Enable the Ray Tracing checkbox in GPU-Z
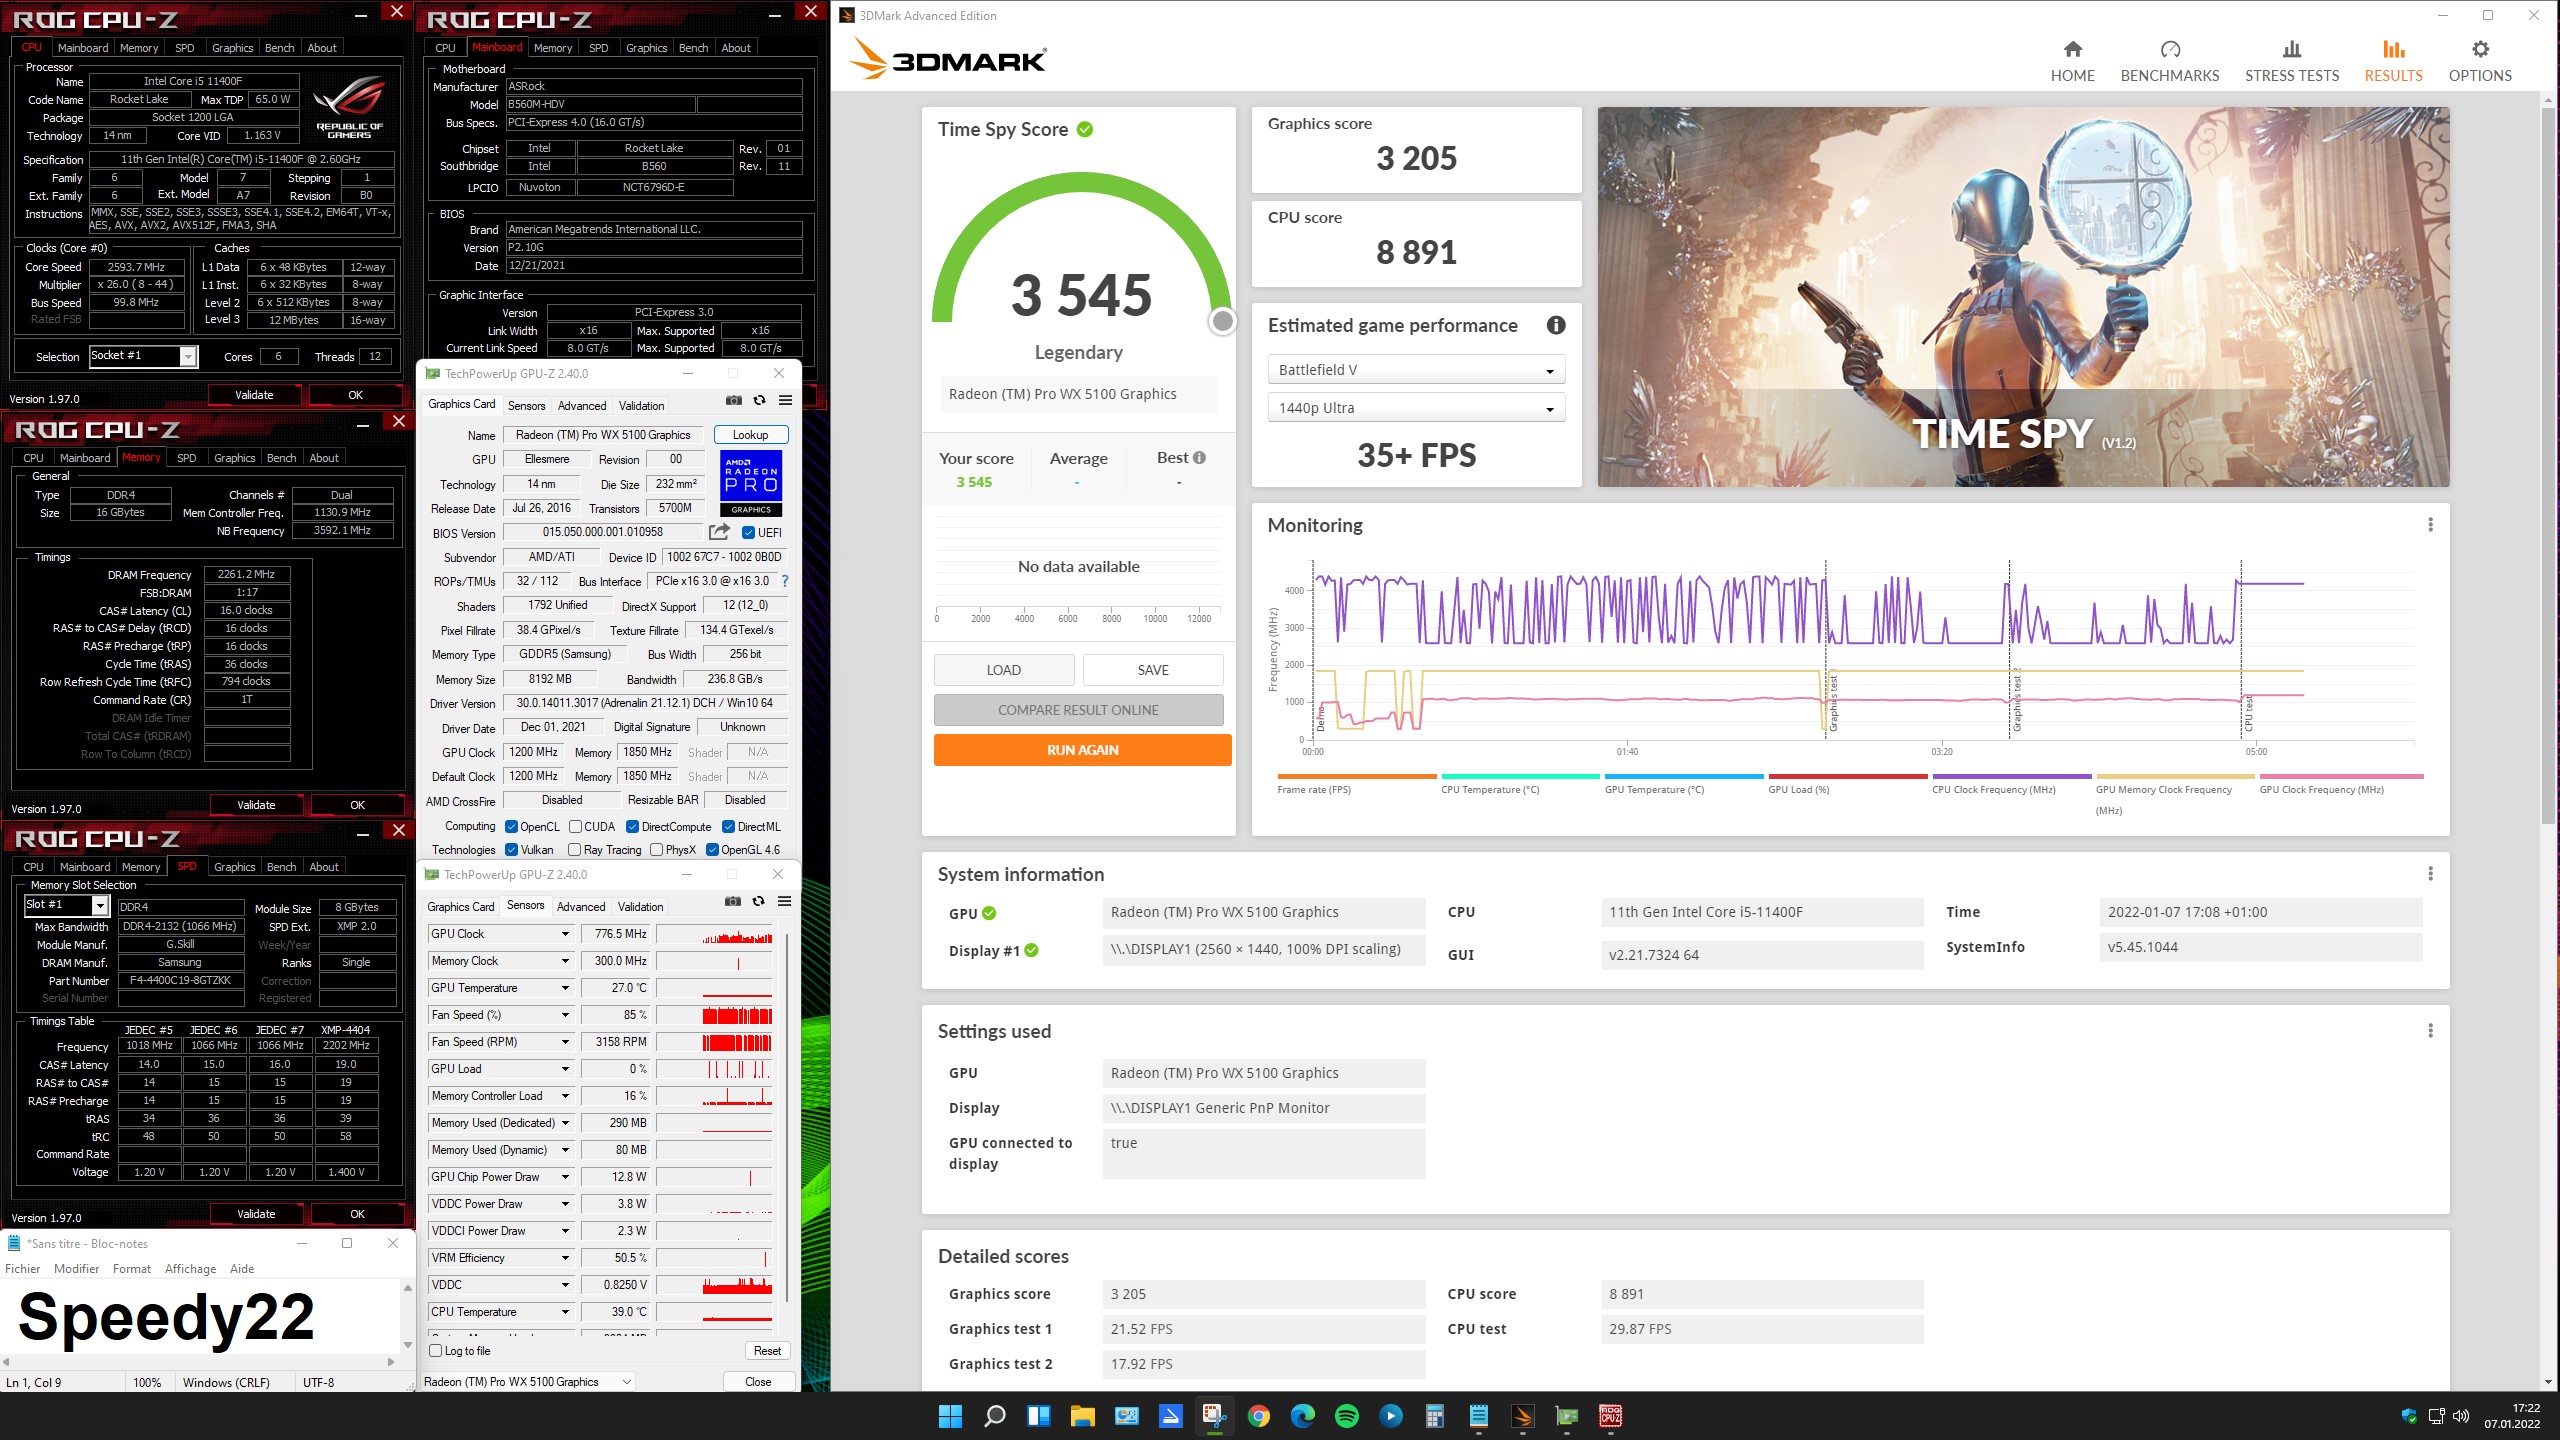The width and height of the screenshot is (2560, 1440). point(574,850)
